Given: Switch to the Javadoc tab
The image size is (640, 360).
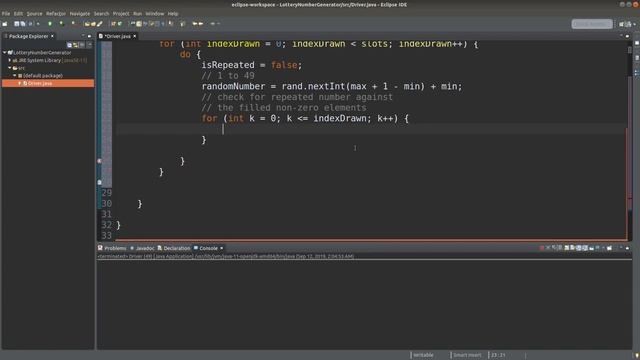Looking at the screenshot, I should point(142,248).
